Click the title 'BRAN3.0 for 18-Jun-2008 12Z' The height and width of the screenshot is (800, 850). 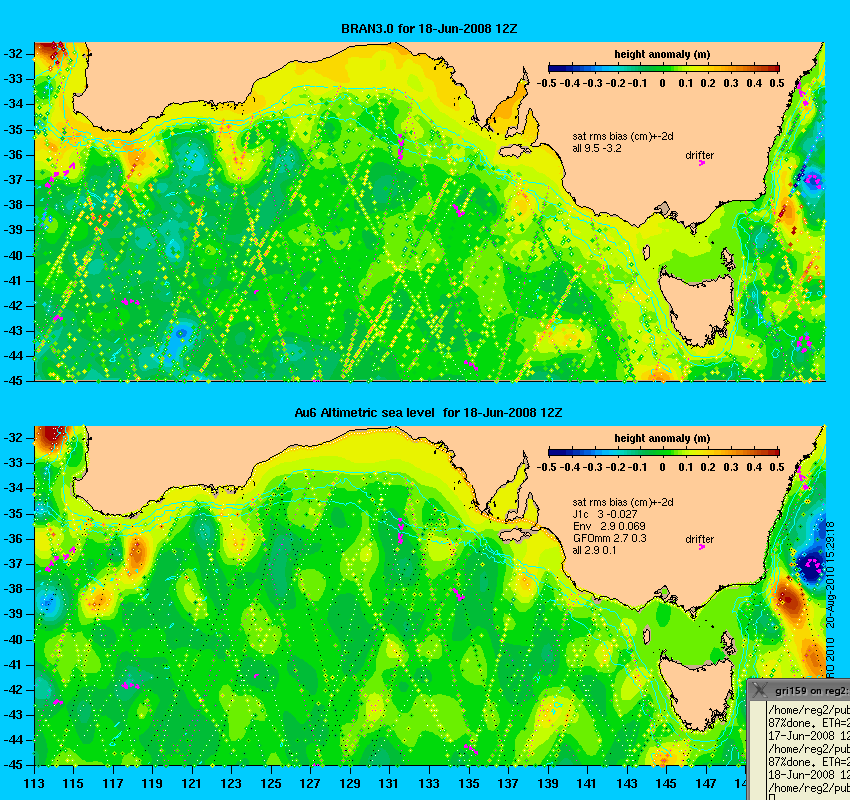429,29
